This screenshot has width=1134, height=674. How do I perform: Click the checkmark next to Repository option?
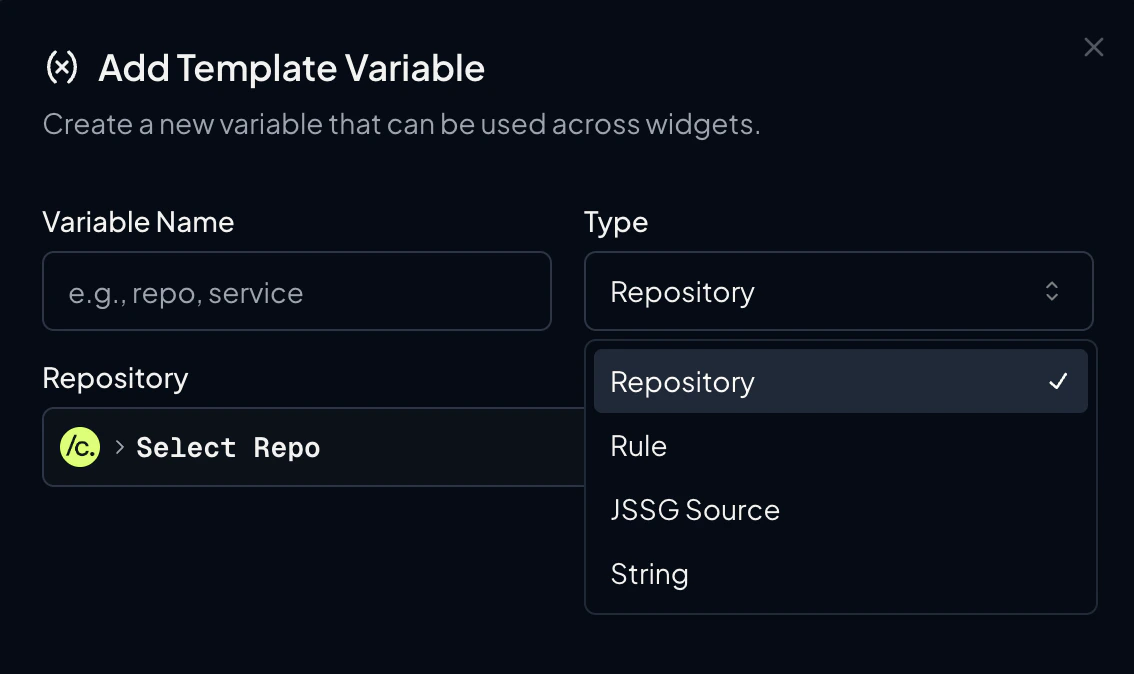tap(1057, 381)
